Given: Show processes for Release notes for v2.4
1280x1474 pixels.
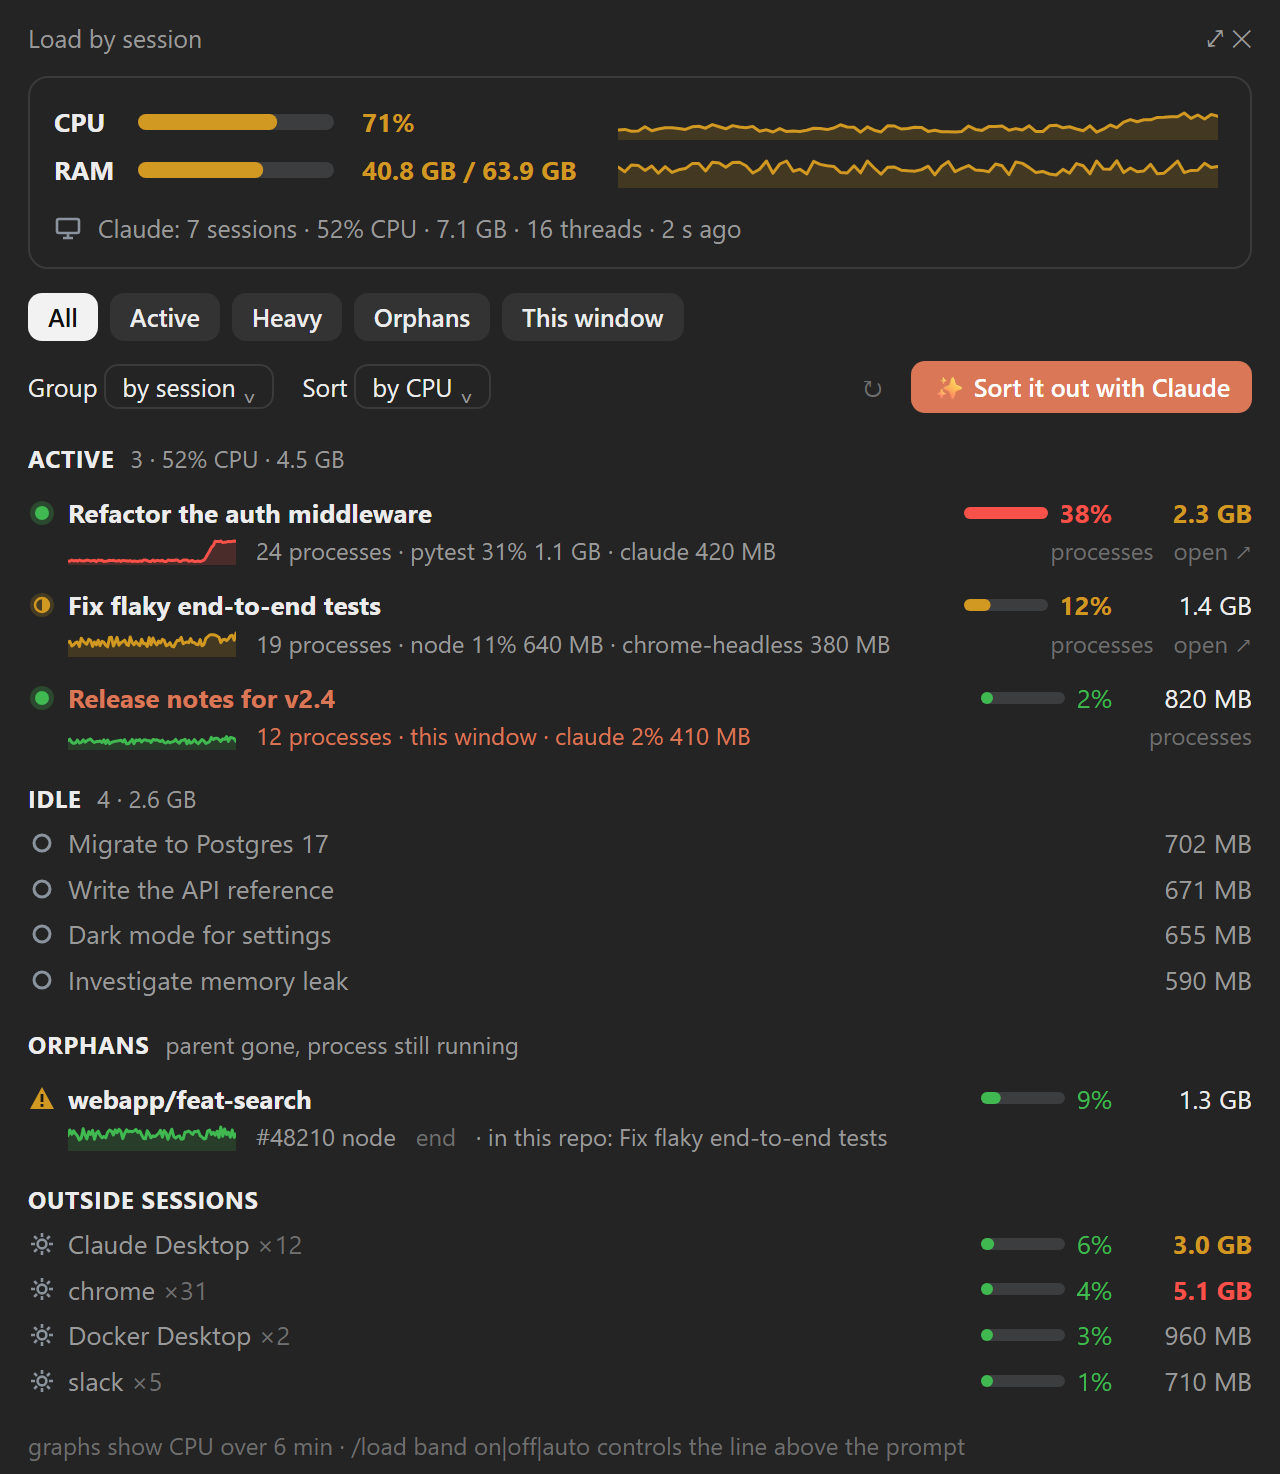Looking at the screenshot, I should pyautogui.click(x=1200, y=737).
